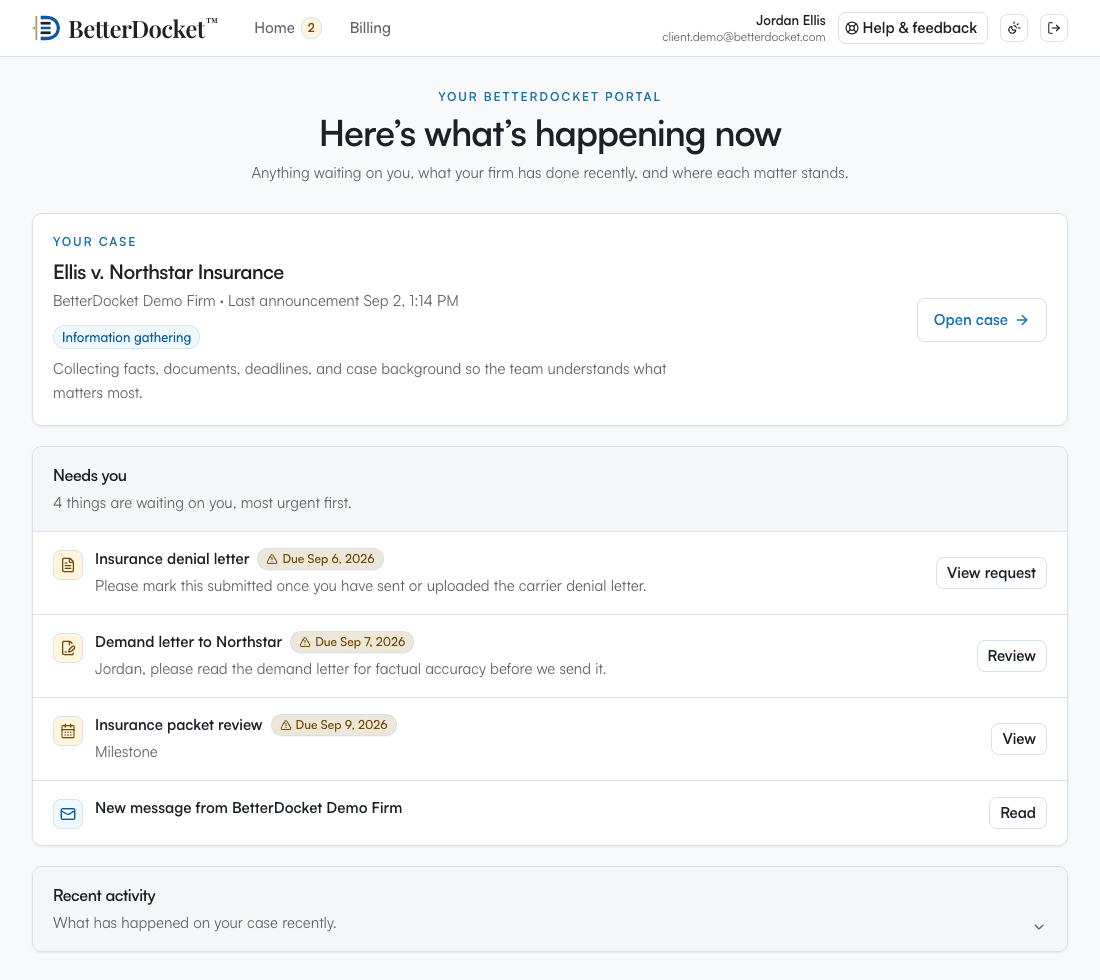Click View request for denial letter
Viewport: 1100px width, 980px height.
991,573
